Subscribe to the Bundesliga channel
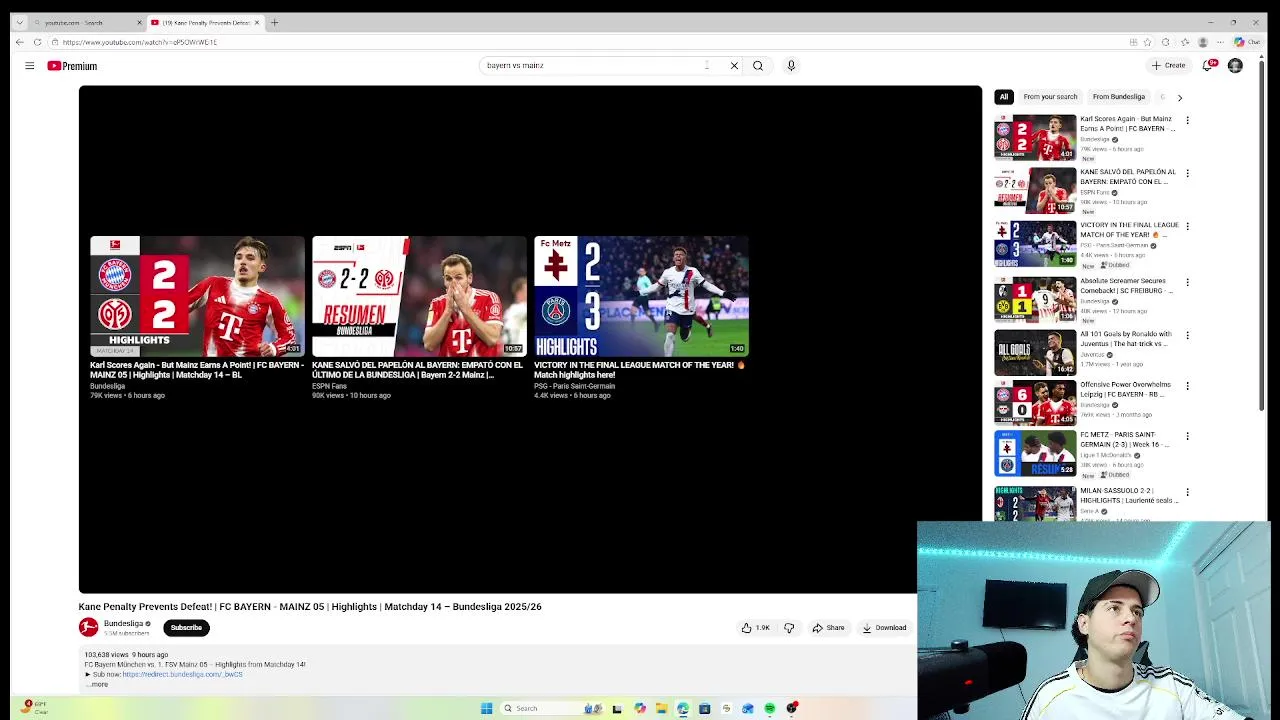 (x=186, y=628)
